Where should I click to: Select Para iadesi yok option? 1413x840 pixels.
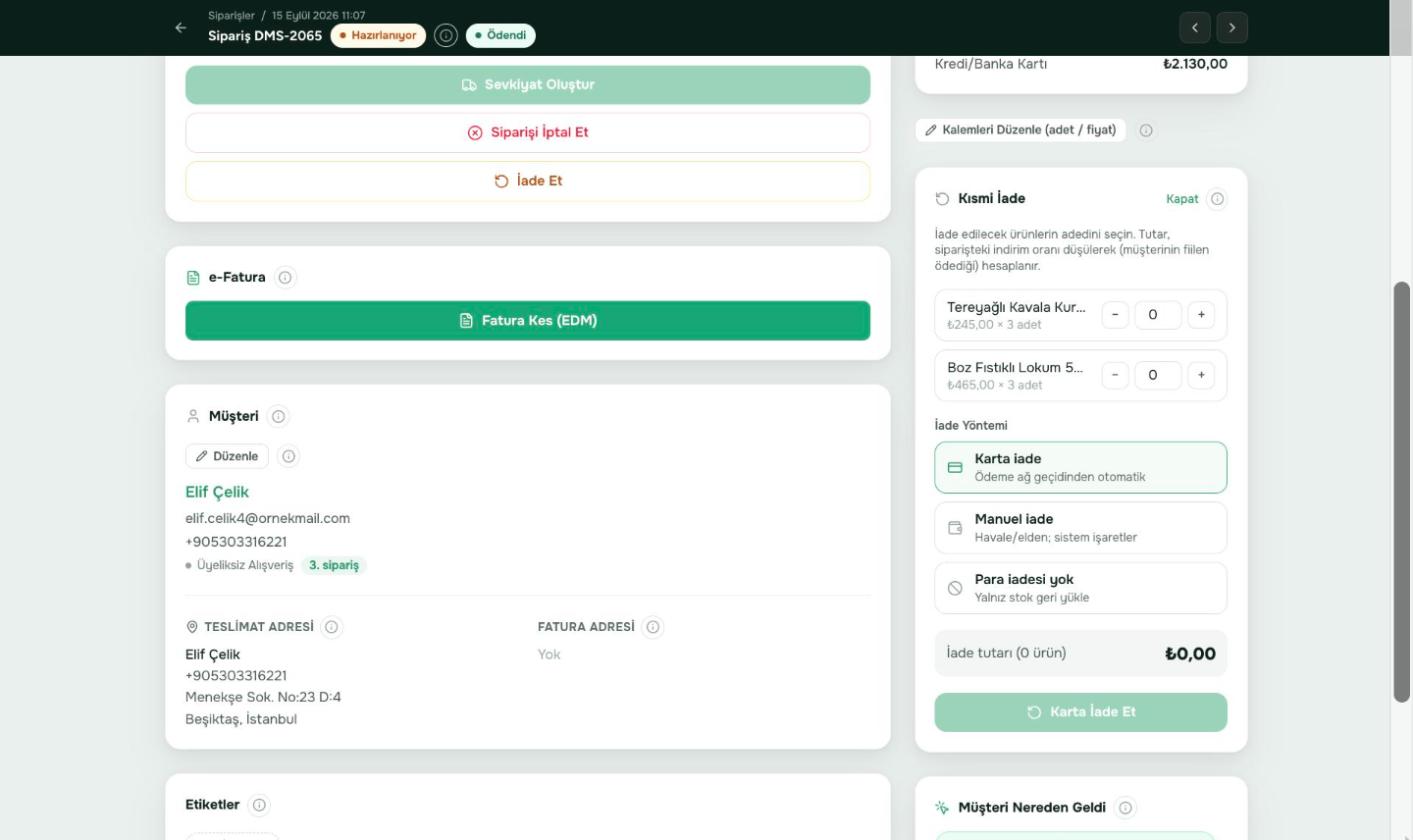[1081, 588]
